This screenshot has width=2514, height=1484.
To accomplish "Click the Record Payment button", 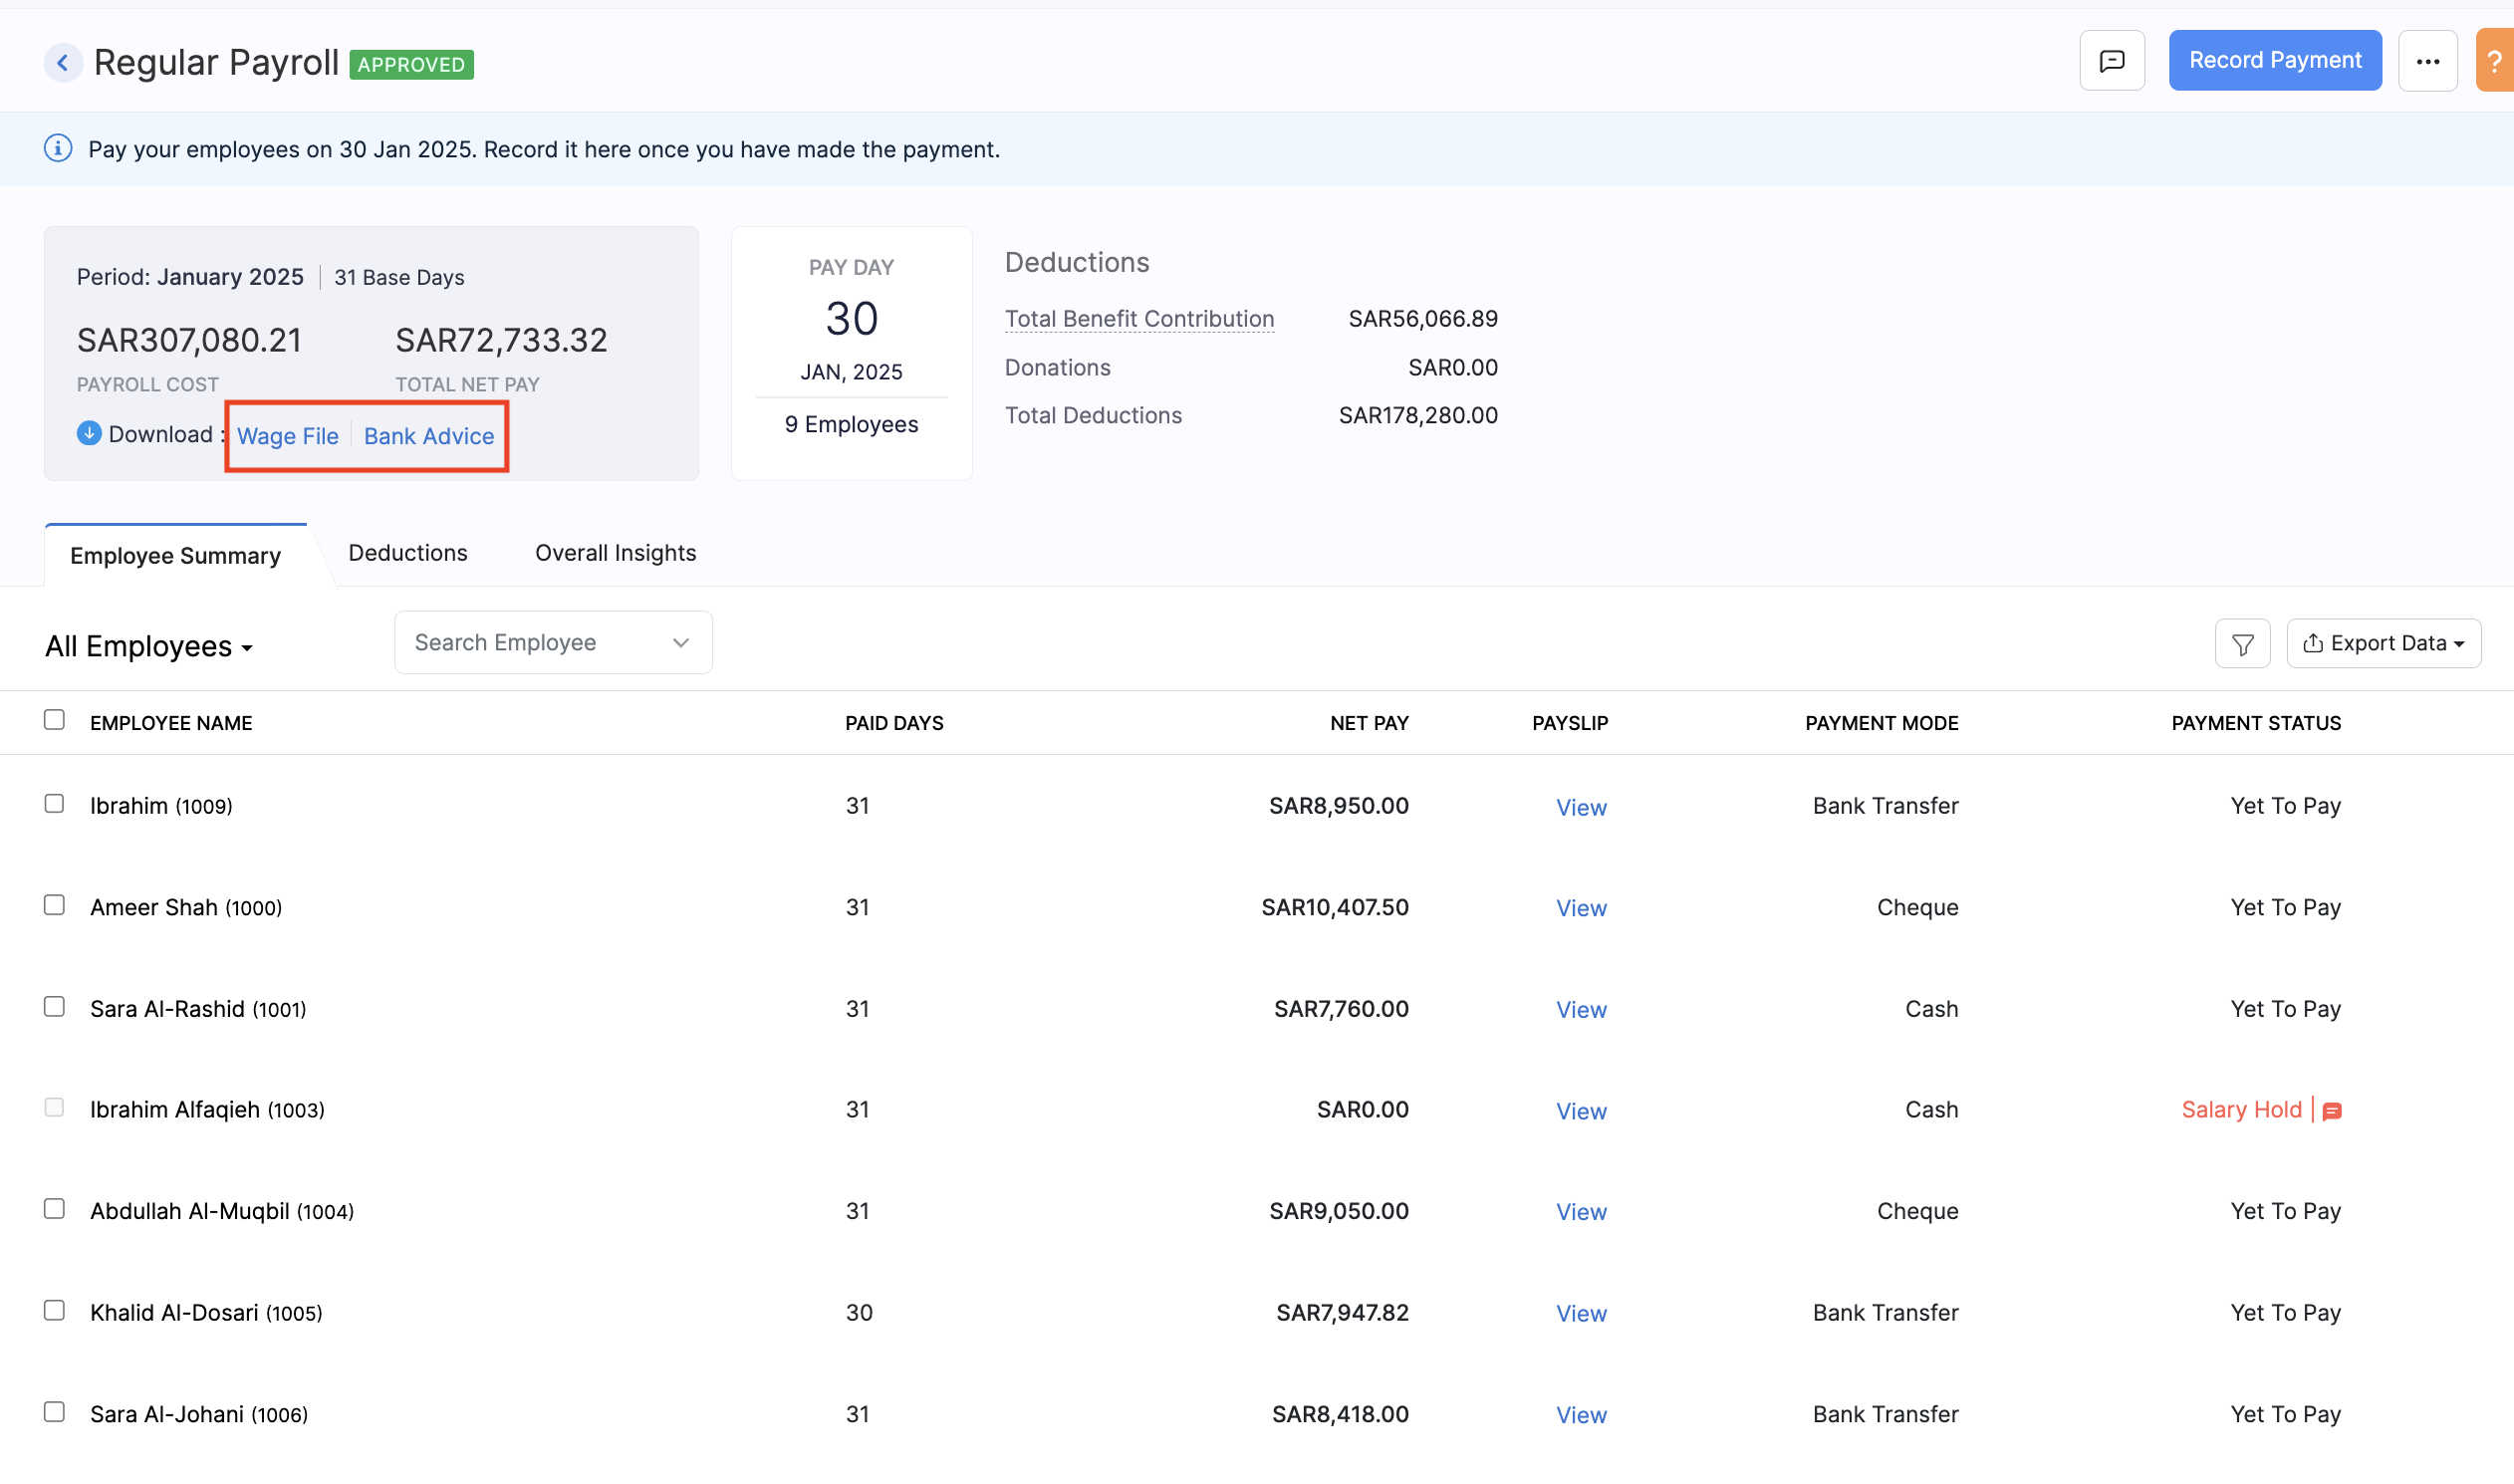I will tap(2276, 59).
